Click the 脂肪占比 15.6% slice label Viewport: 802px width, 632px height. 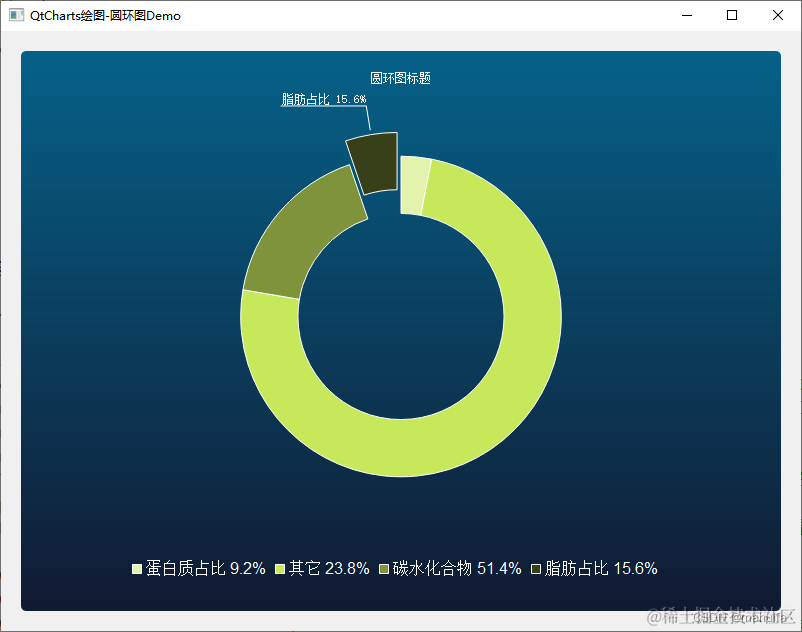[324, 99]
